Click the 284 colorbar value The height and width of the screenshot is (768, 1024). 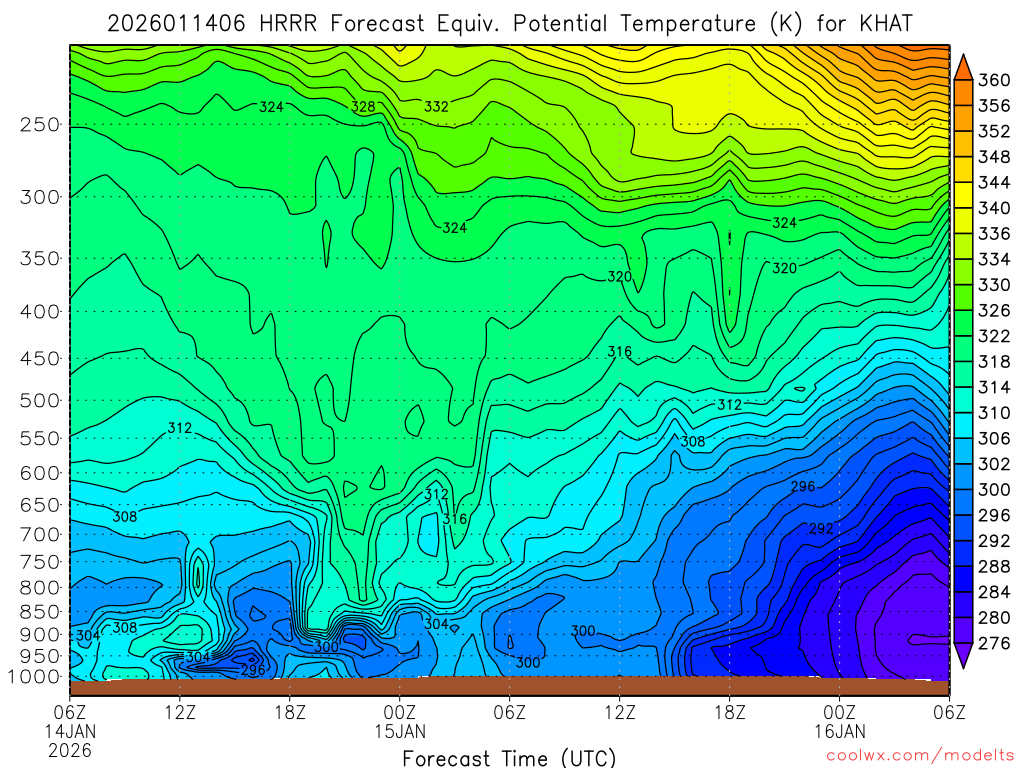pos(993,592)
